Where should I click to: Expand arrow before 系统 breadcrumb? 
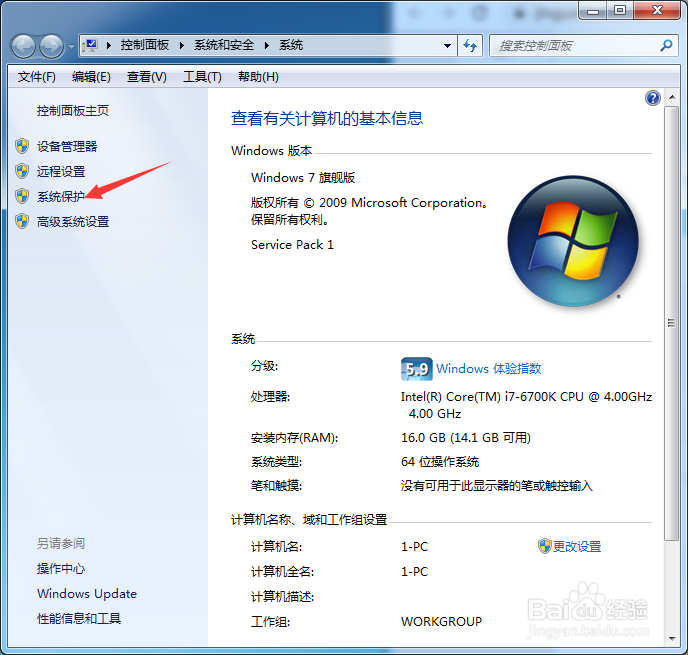(267, 45)
